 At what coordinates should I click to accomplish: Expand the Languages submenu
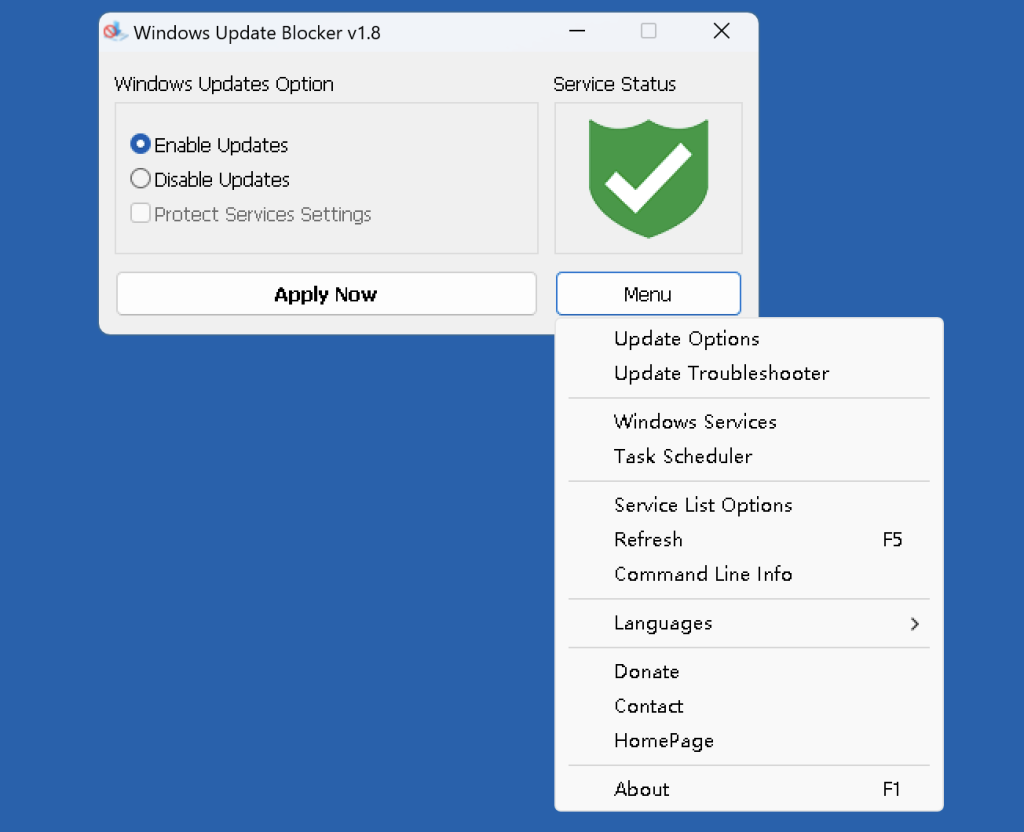[748, 624]
